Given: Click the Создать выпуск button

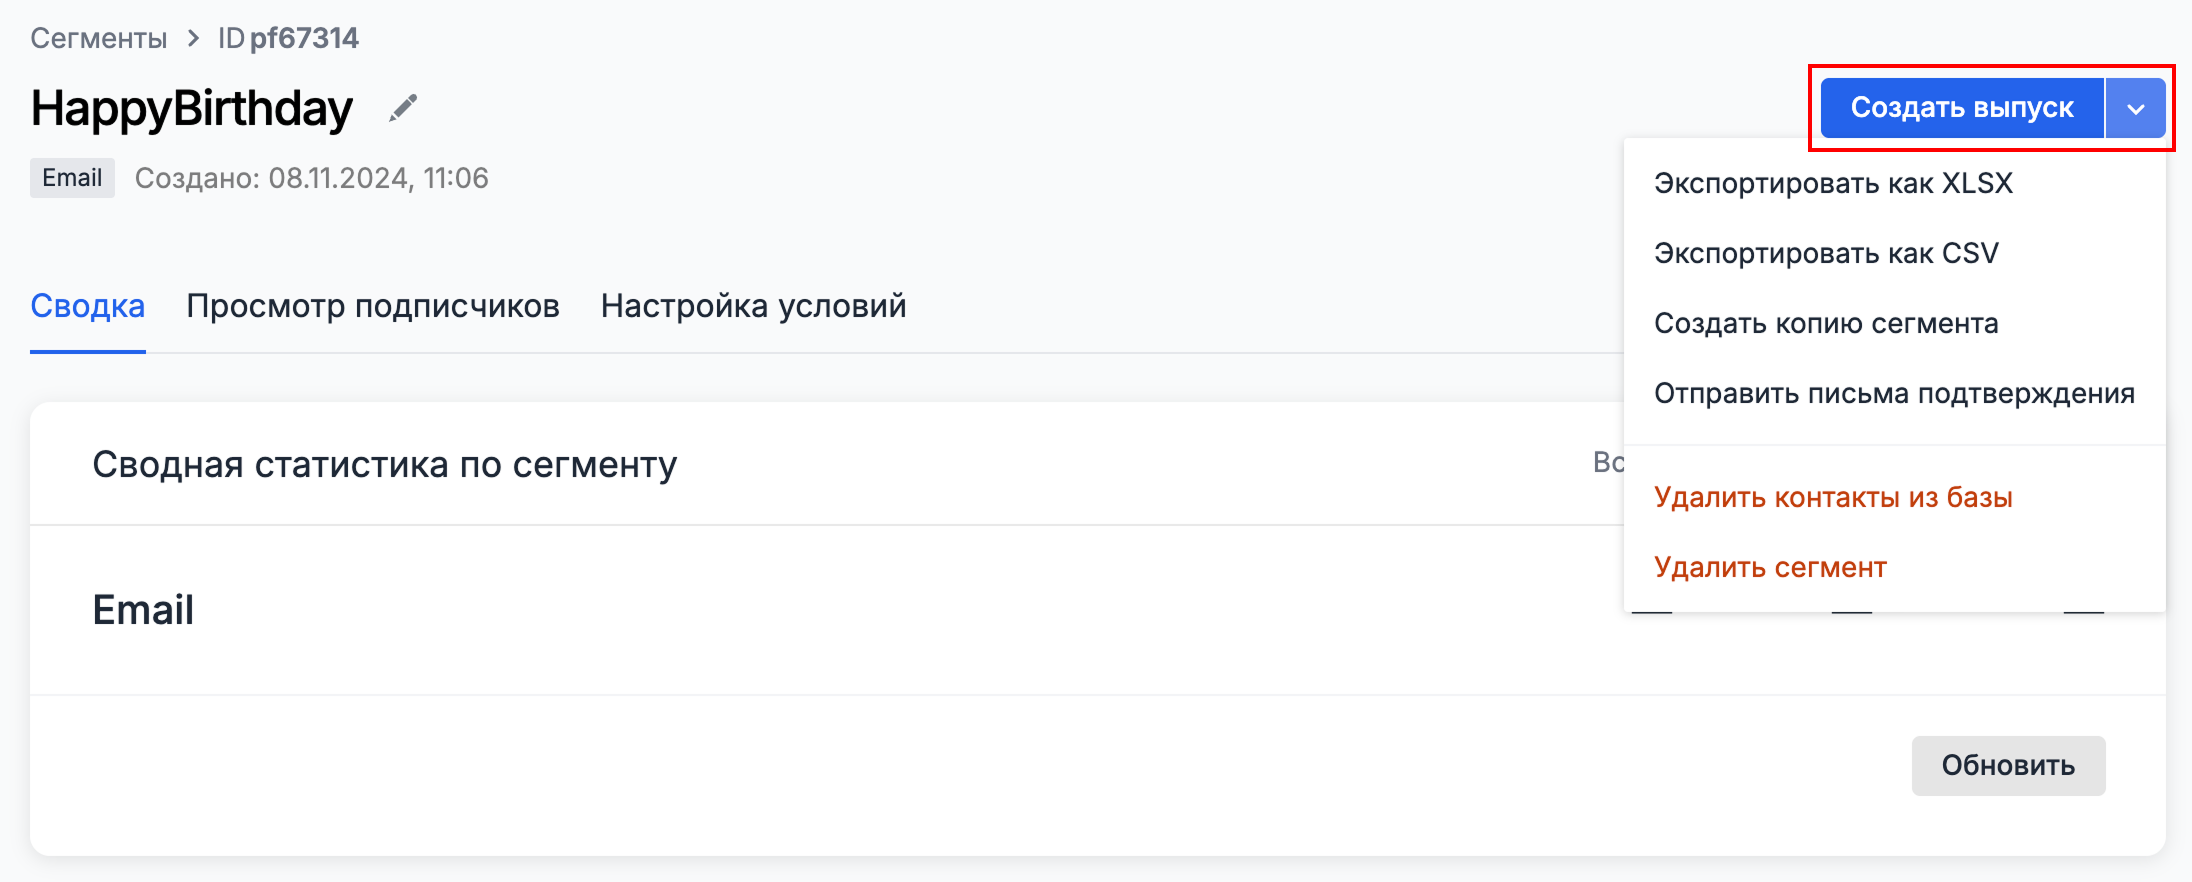Looking at the screenshot, I should click(1962, 108).
